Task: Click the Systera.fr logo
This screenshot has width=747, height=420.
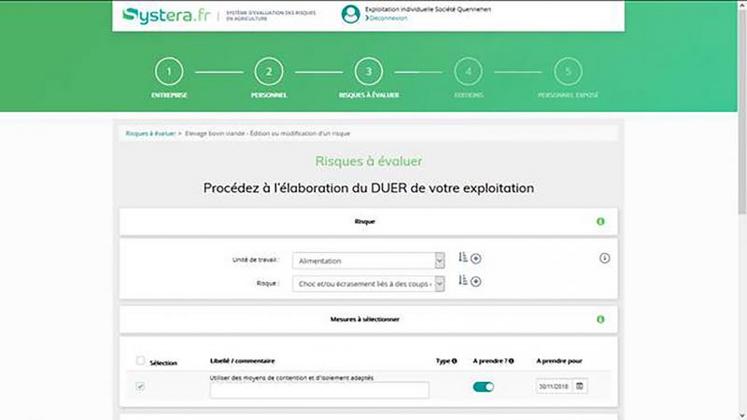Action: tap(160, 15)
